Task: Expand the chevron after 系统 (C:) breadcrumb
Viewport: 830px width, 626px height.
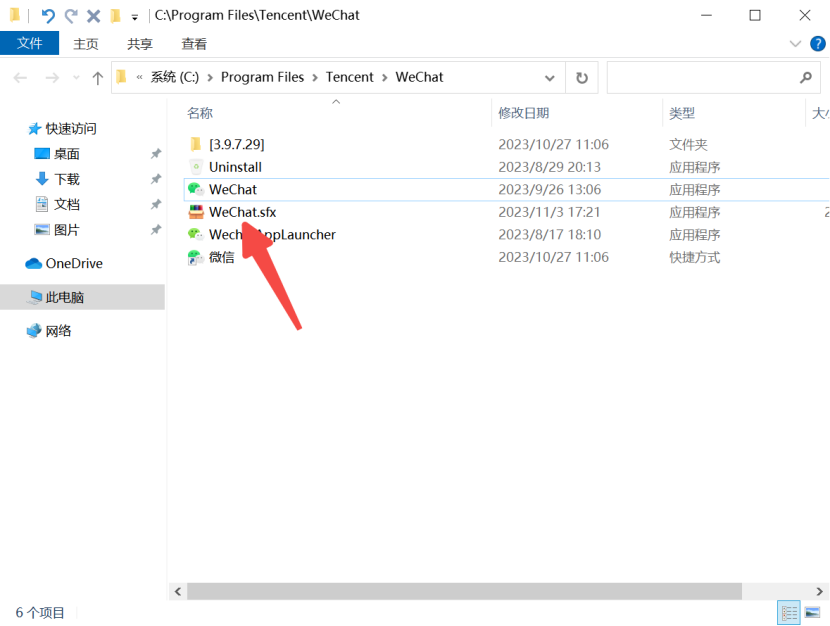Action: (x=210, y=78)
